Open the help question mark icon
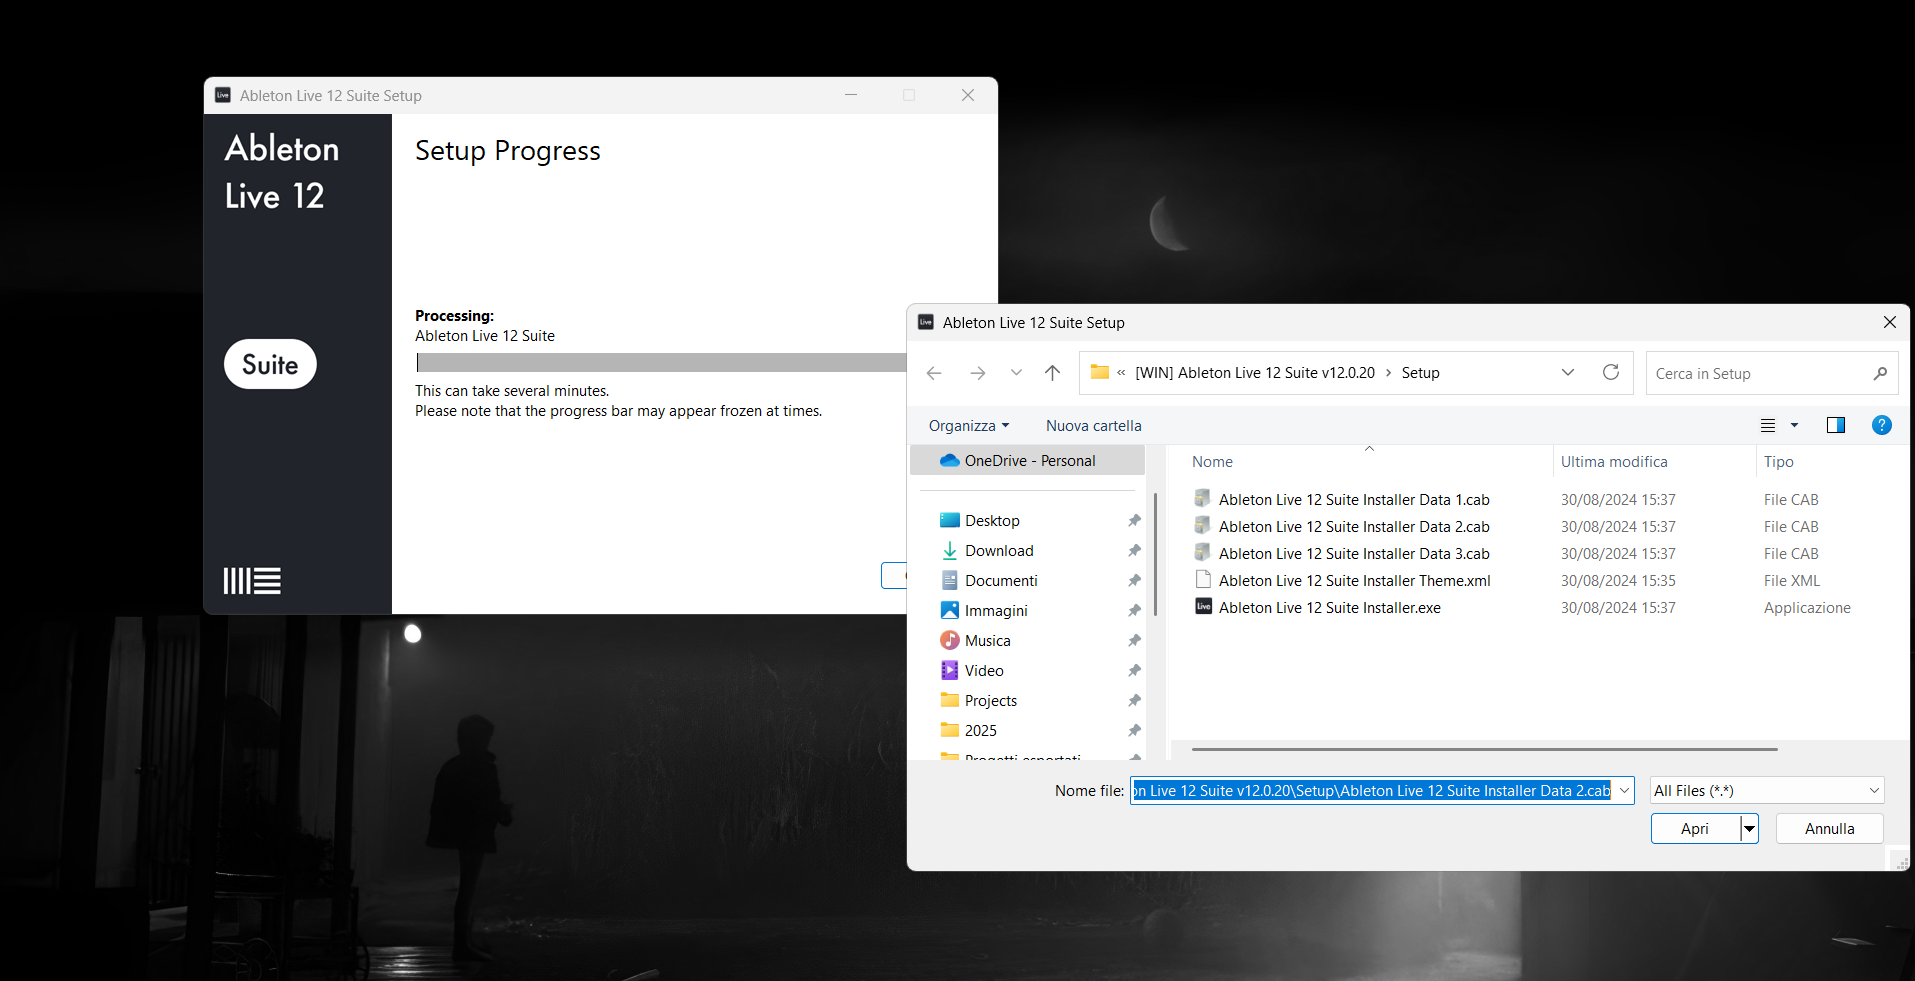 pos(1881,425)
